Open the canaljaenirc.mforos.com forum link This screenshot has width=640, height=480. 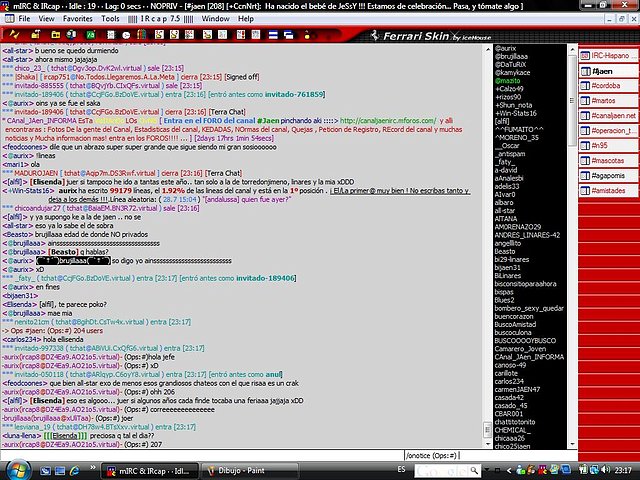tap(388, 121)
